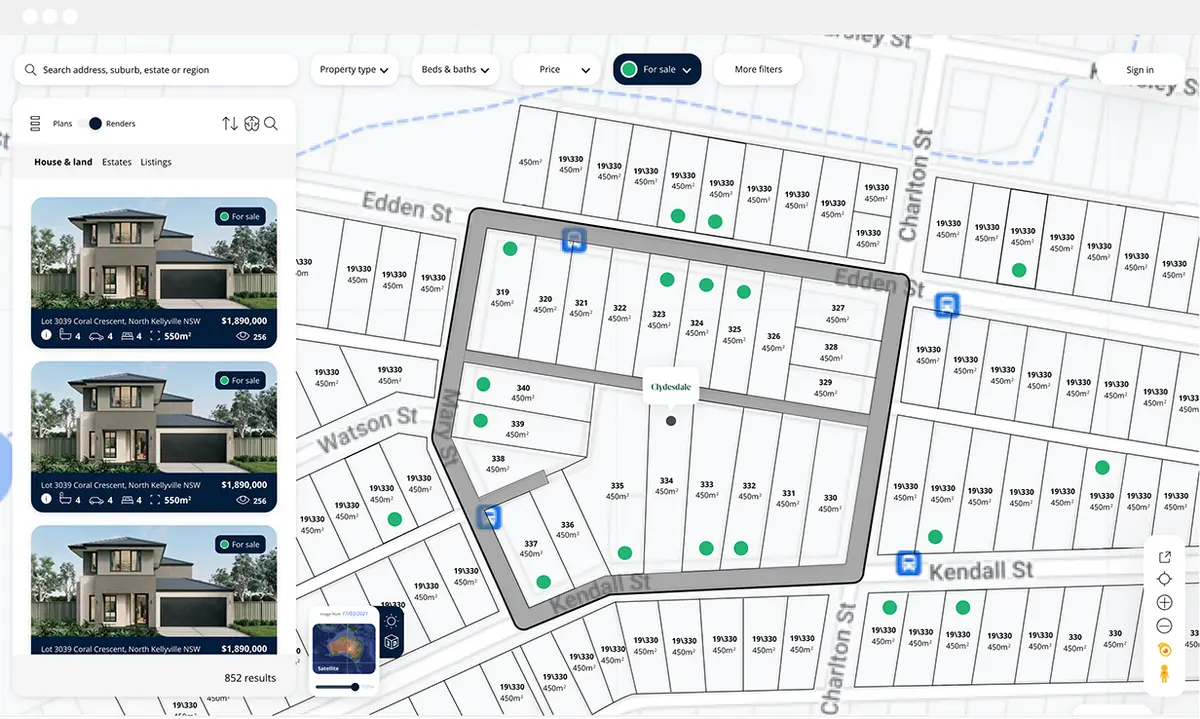
Task: Select the draw-region globe icon next to sort
Action: click(250, 123)
